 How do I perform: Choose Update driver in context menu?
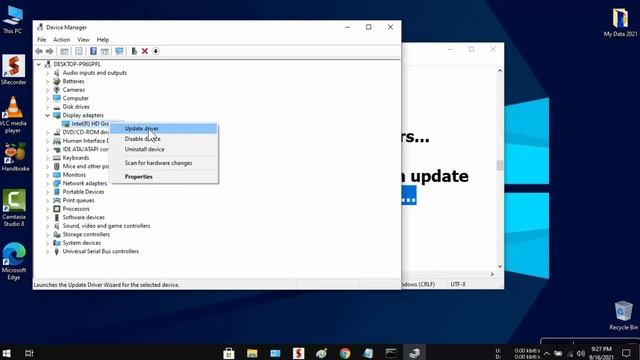pyautogui.click(x=164, y=129)
